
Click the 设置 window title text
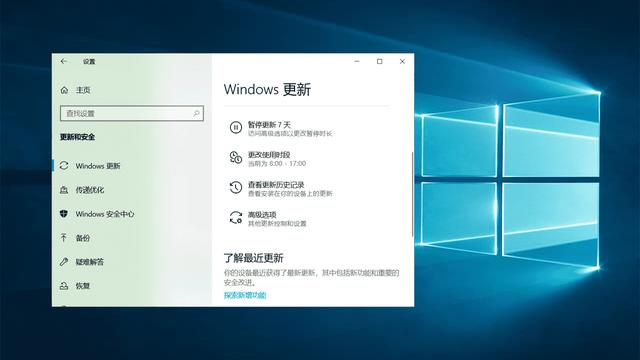click(89, 62)
